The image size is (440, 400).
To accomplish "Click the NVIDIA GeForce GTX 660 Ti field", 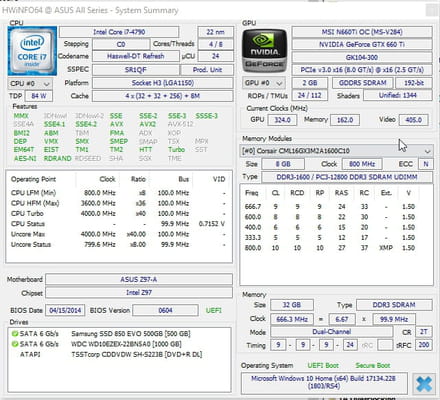I will [362, 44].
